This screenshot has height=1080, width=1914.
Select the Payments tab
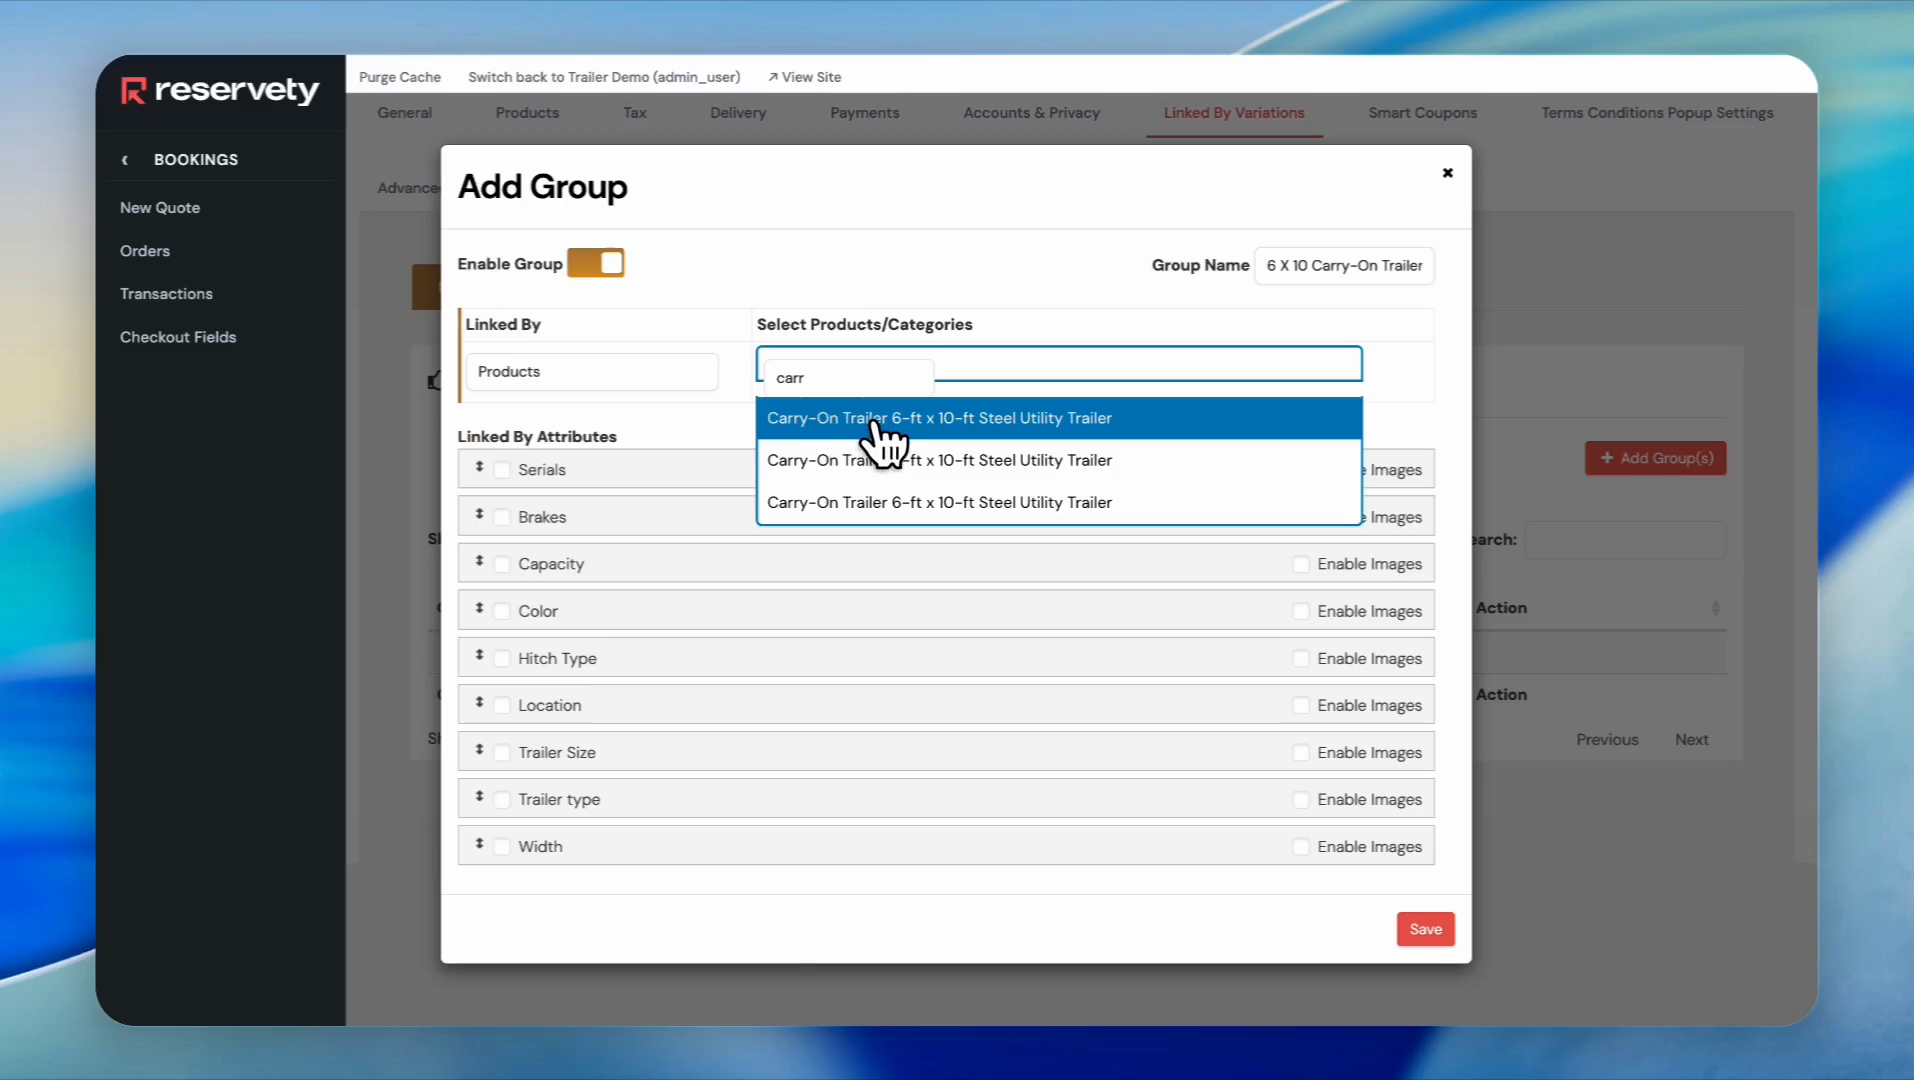click(x=865, y=113)
